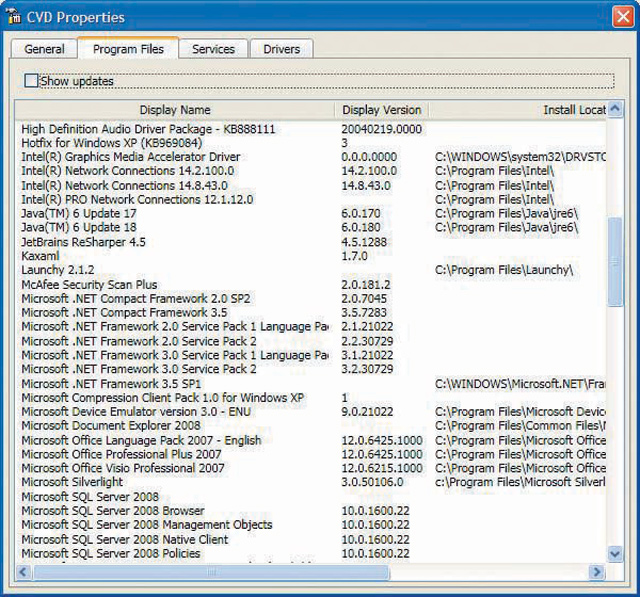Select Java(TM) 6 Update 18 row
Screen dimensions: 640x597
pyautogui.click(x=79, y=227)
